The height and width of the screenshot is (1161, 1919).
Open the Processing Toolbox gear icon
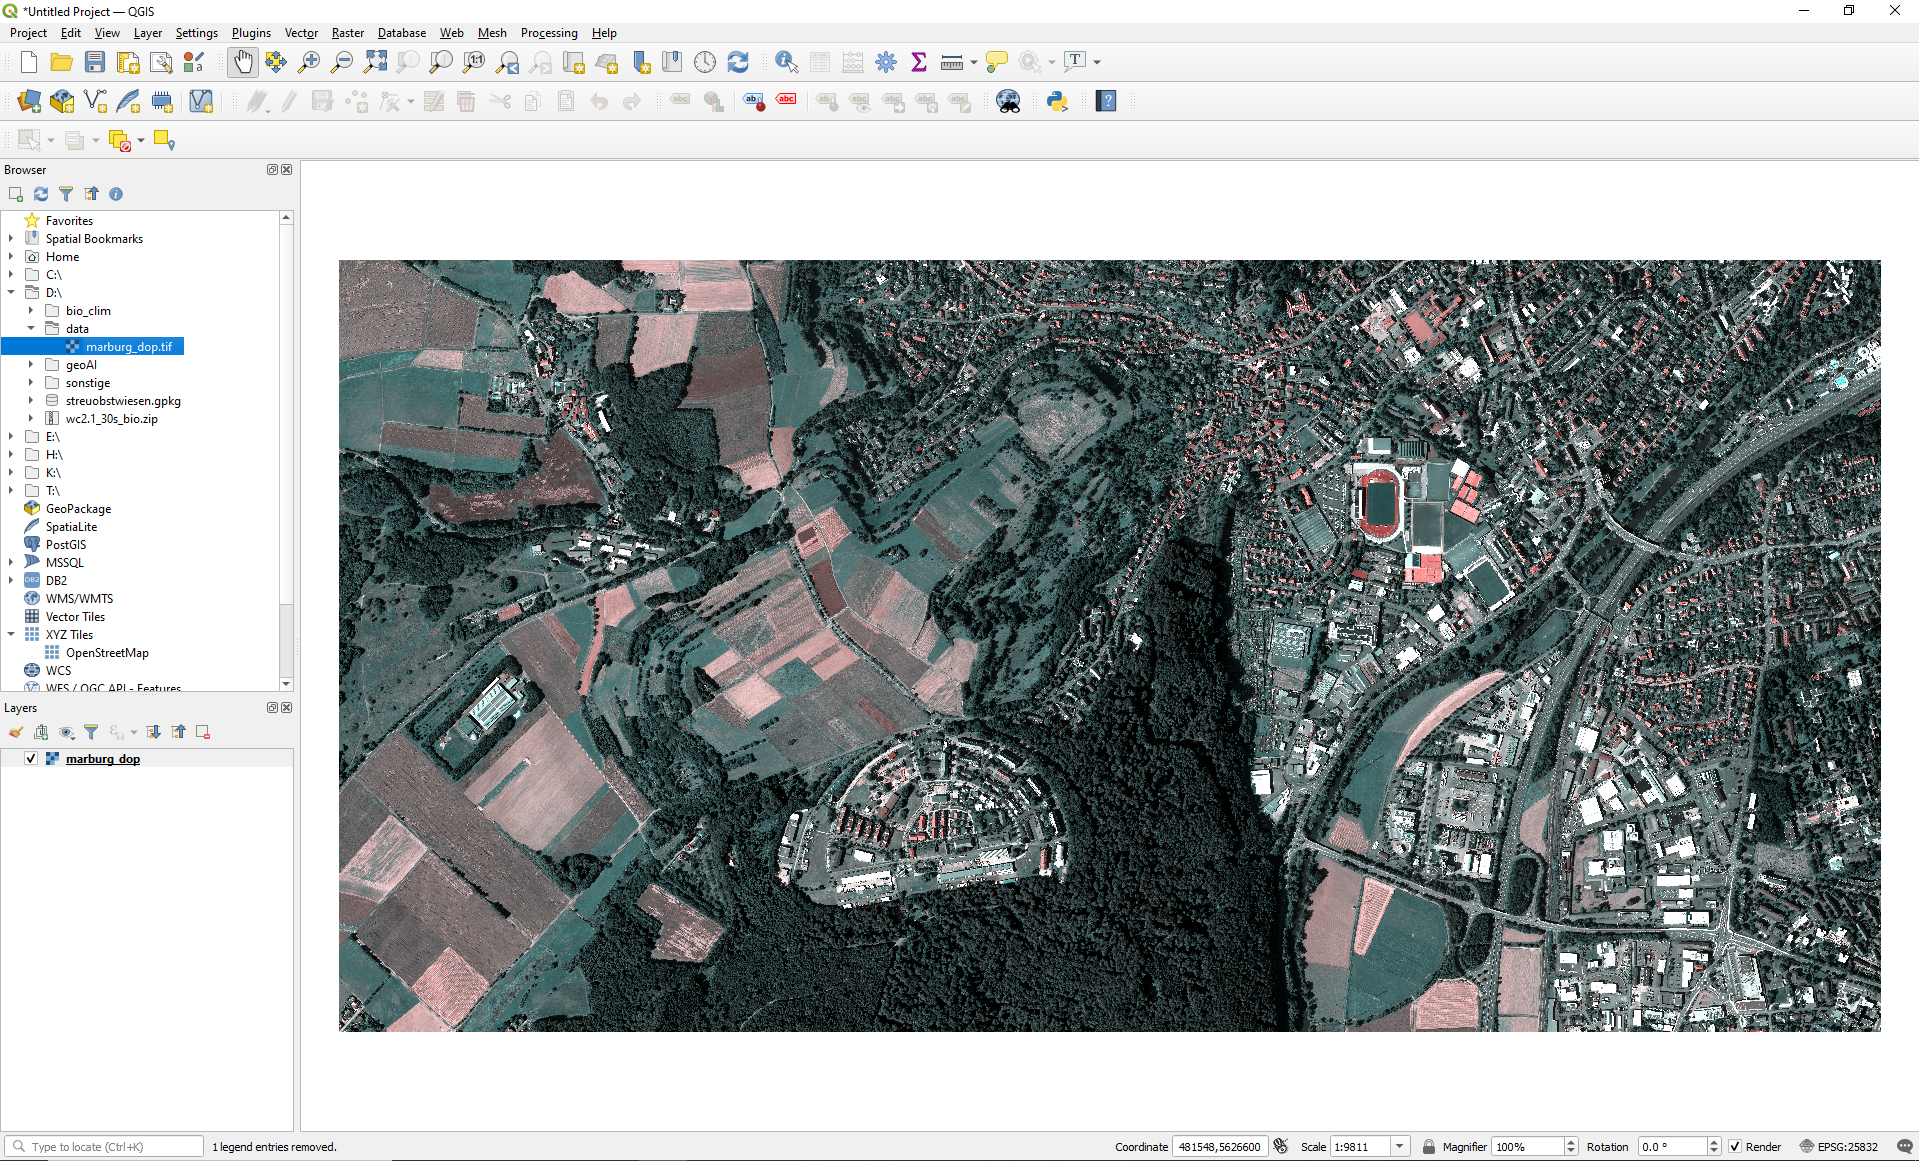886,62
